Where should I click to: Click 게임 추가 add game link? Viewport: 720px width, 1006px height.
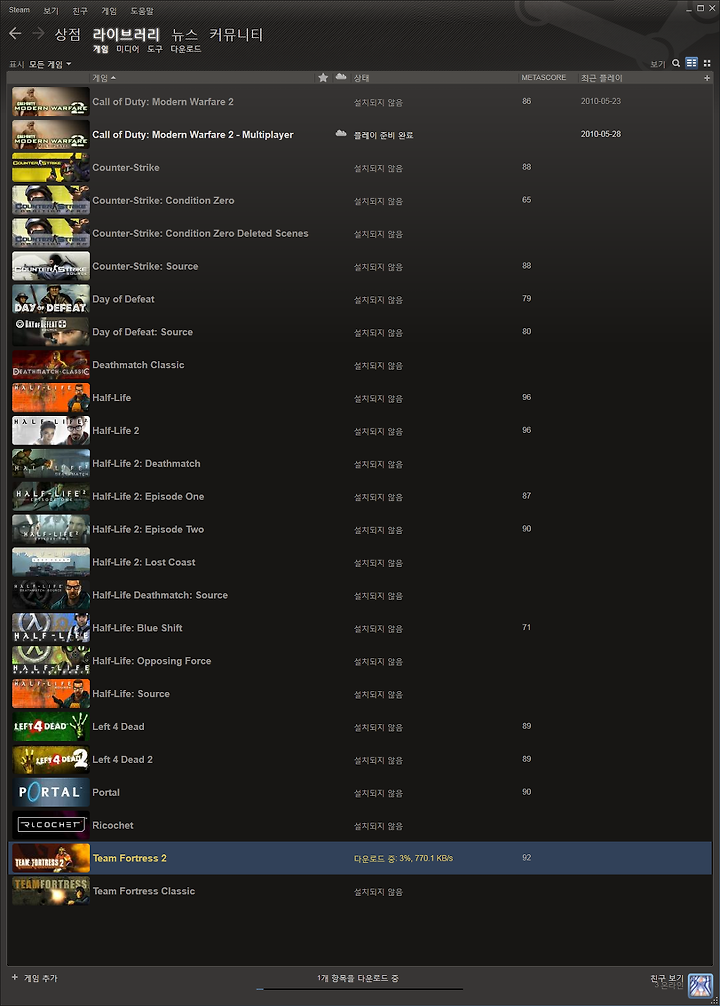click(40, 978)
